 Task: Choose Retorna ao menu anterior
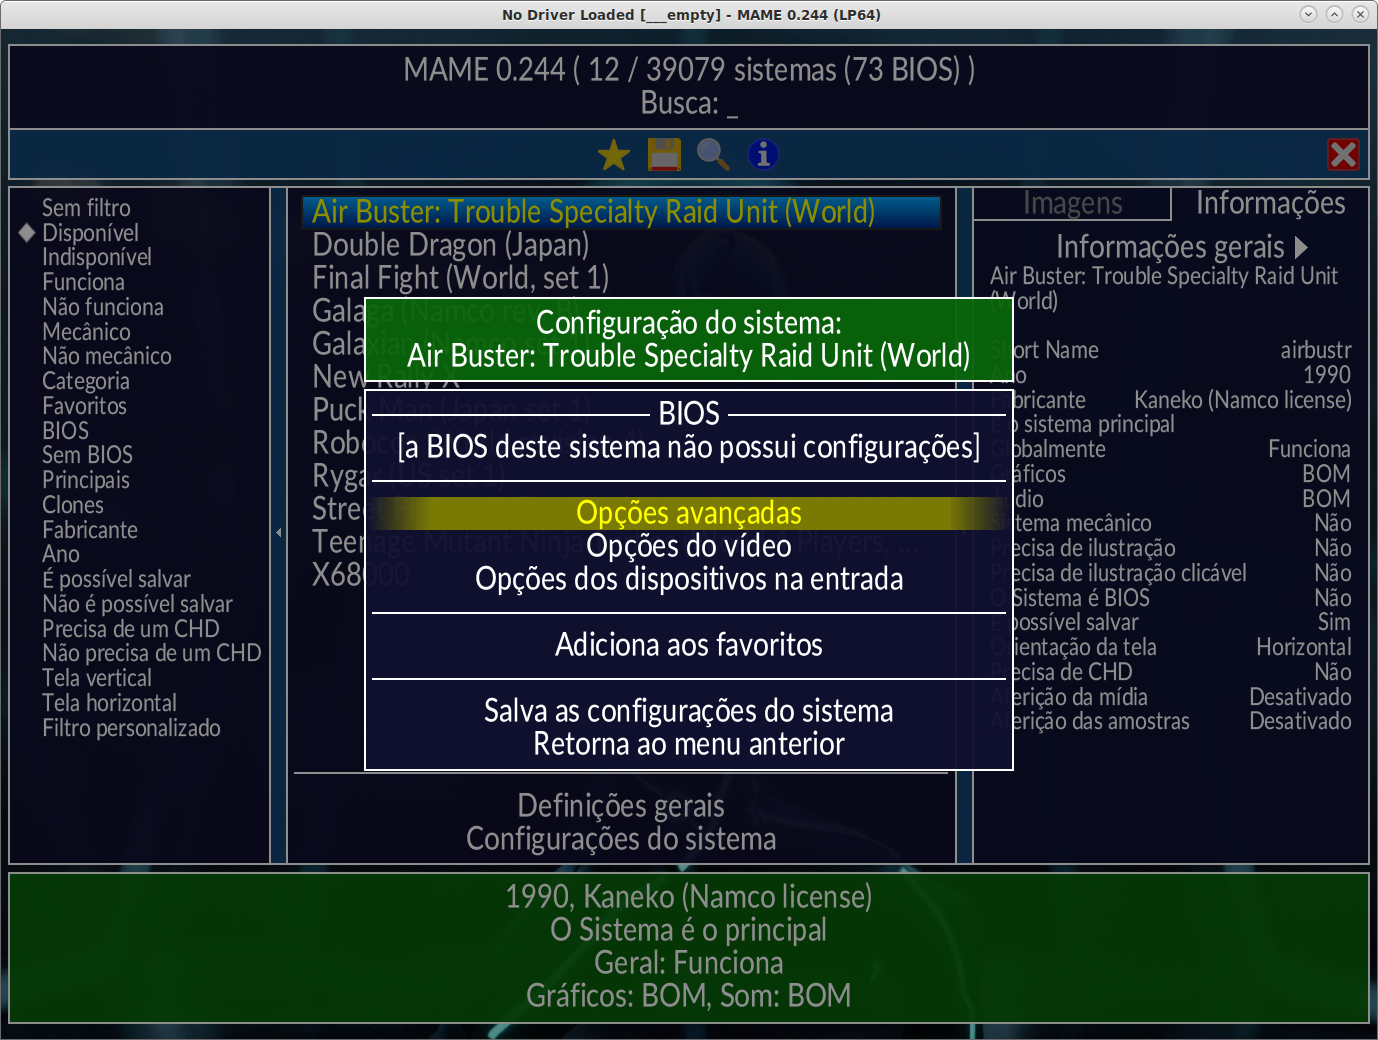[x=689, y=744]
